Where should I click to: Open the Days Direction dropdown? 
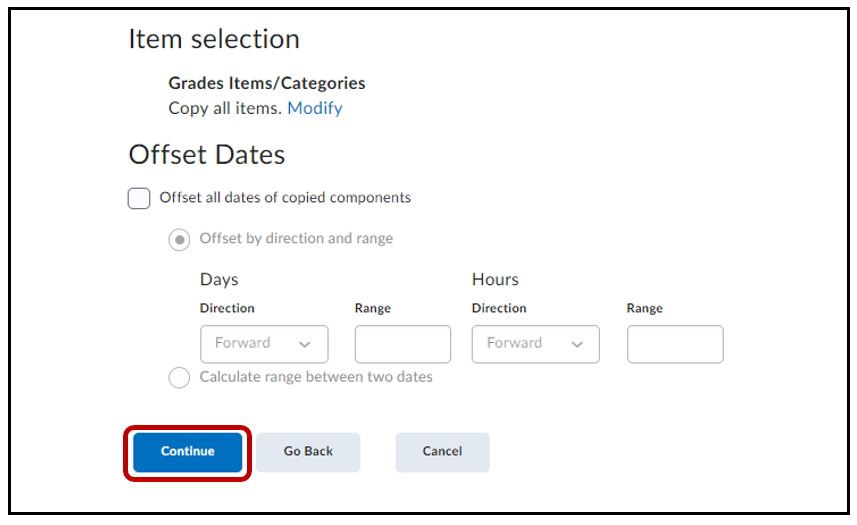[264, 344]
